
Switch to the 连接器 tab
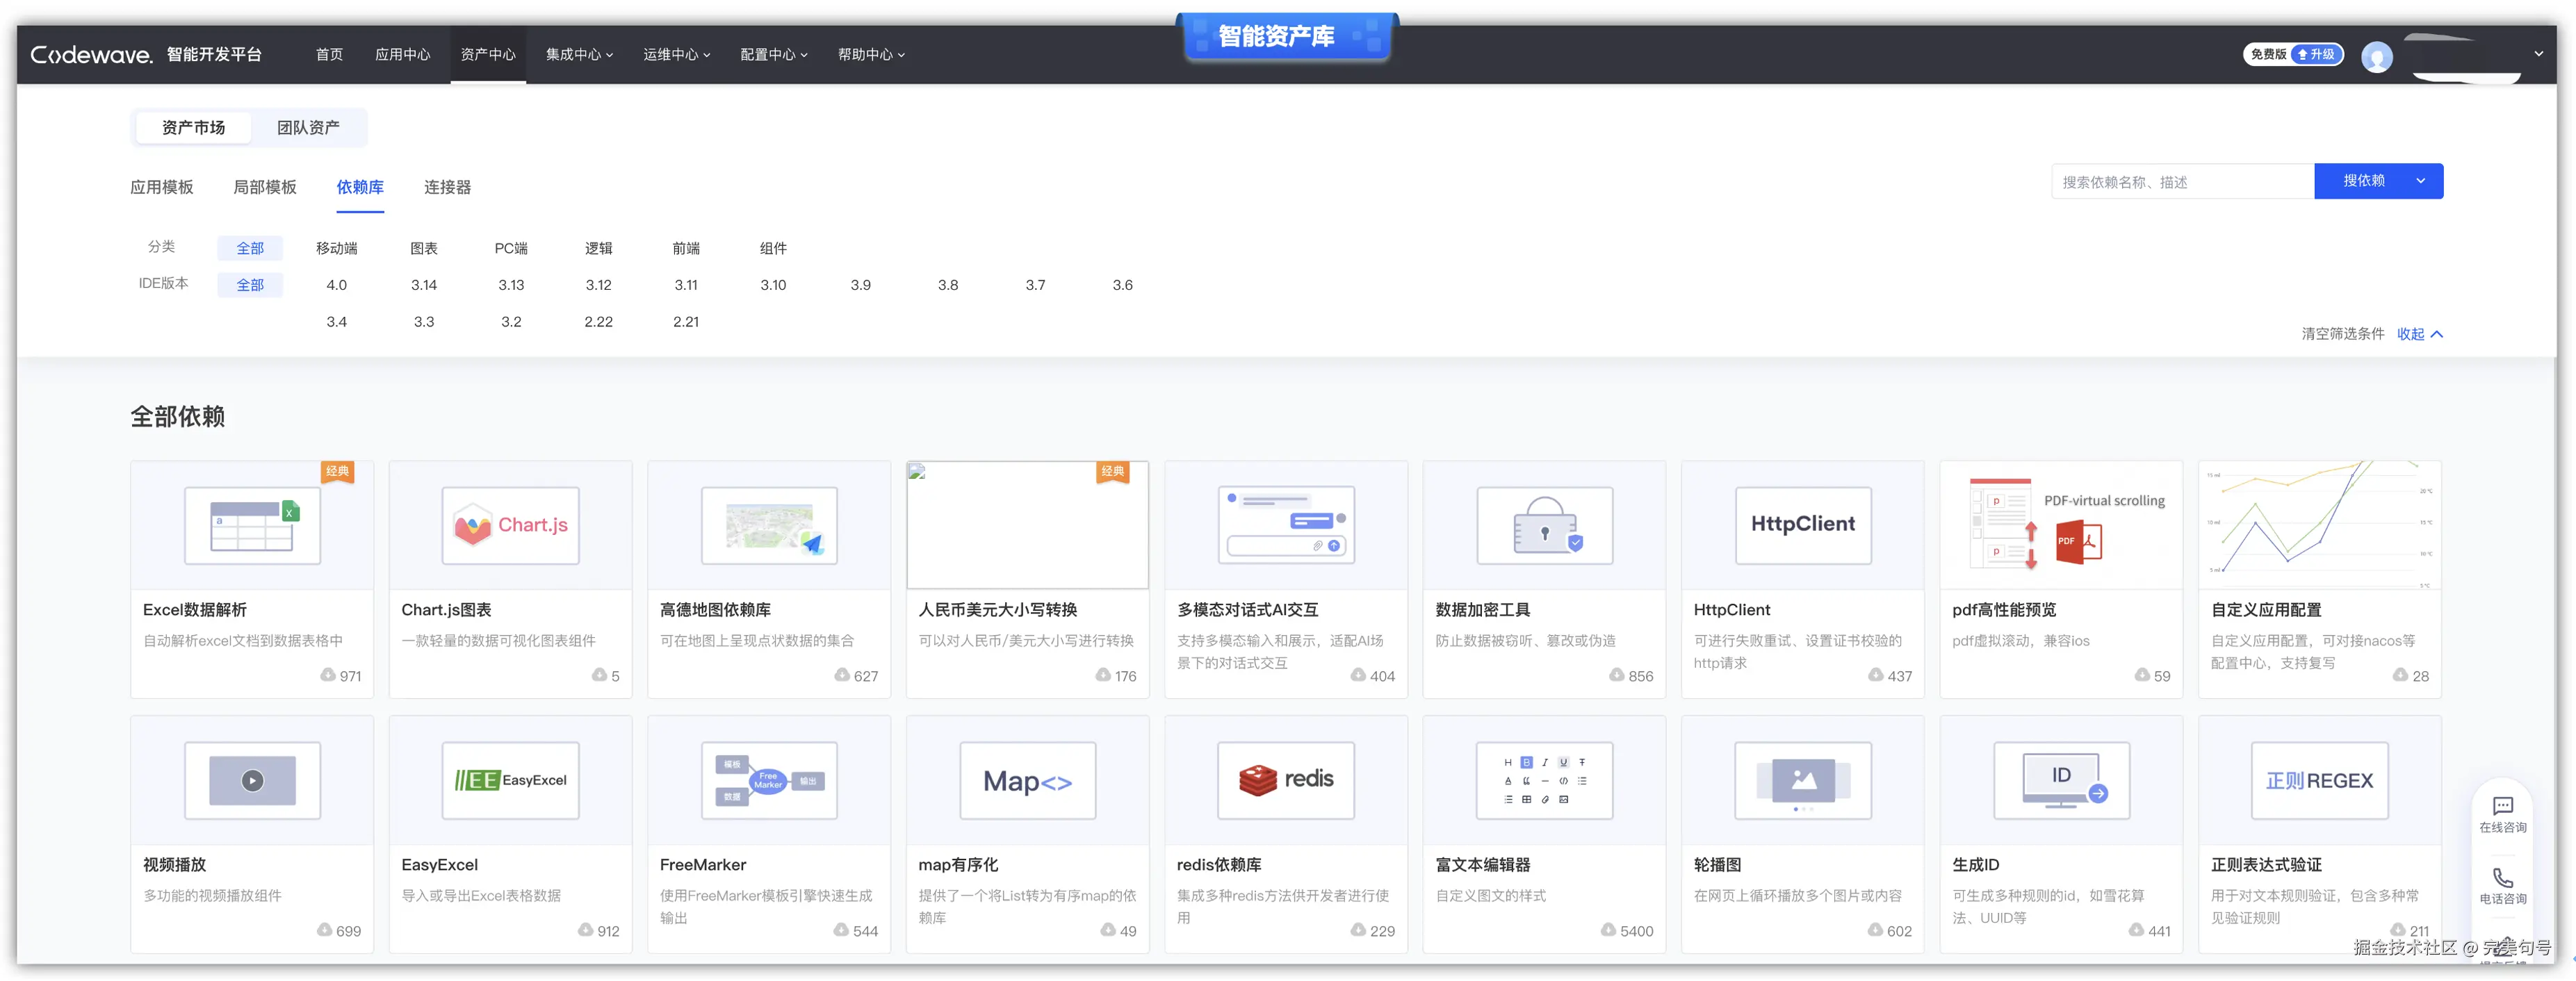click(x=447, y=186)
